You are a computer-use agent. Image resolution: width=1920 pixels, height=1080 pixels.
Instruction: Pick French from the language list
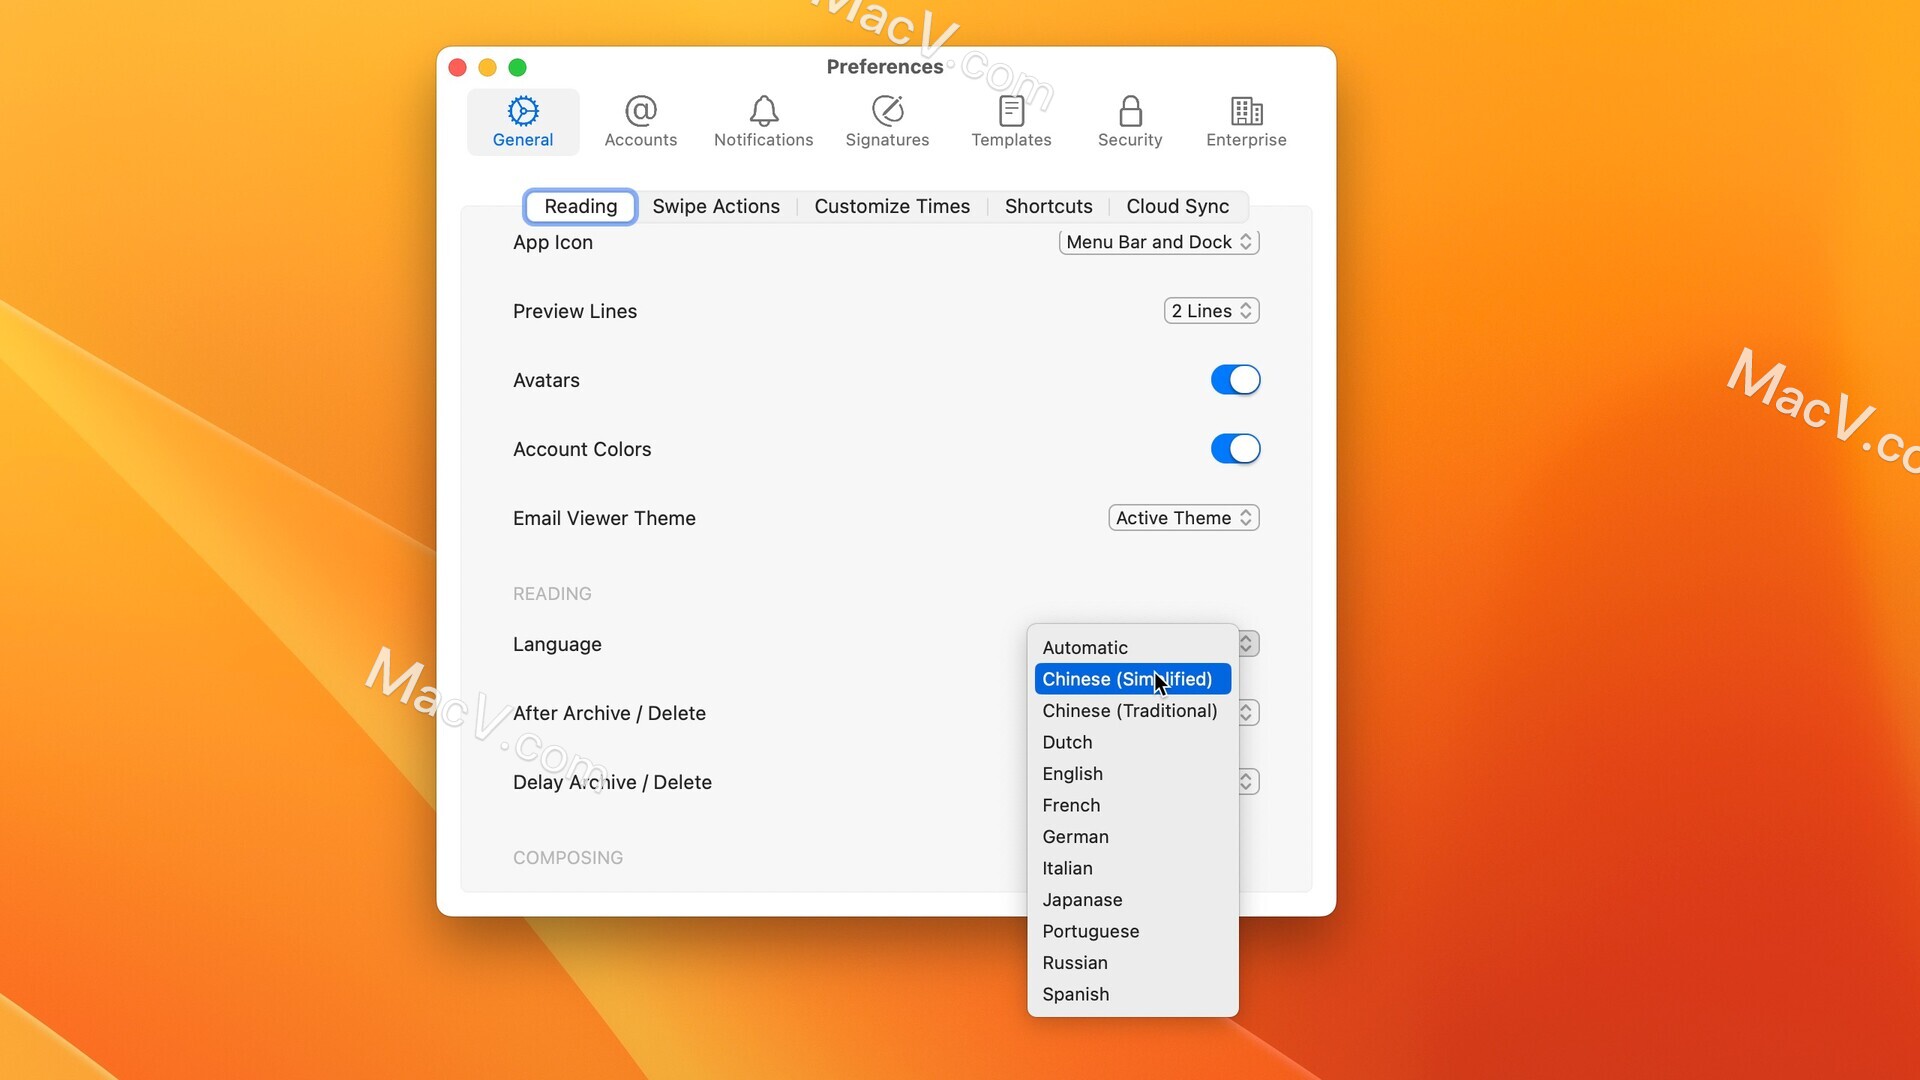tap(1133, 805)
